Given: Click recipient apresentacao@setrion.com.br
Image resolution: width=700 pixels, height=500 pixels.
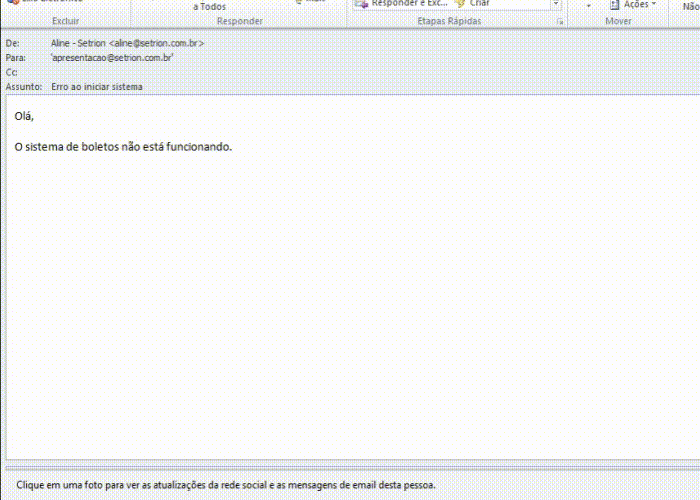Looking at the screenshot, I should [112, 58].
